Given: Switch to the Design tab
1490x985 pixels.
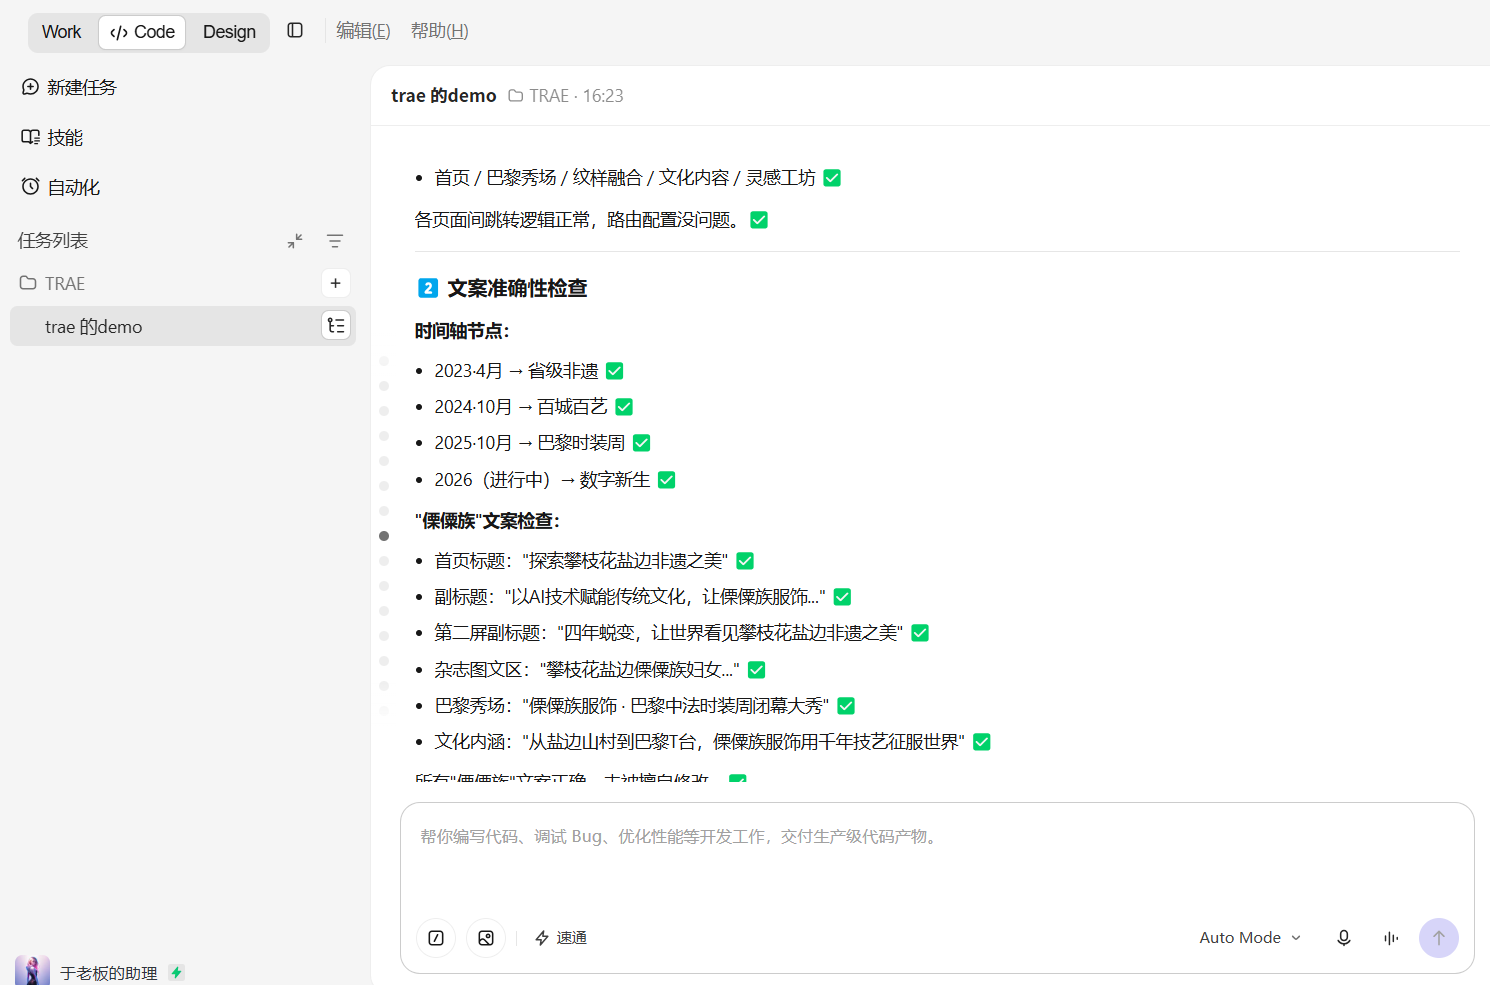Looking at the screenshot, I should click(x=229, y=32).
